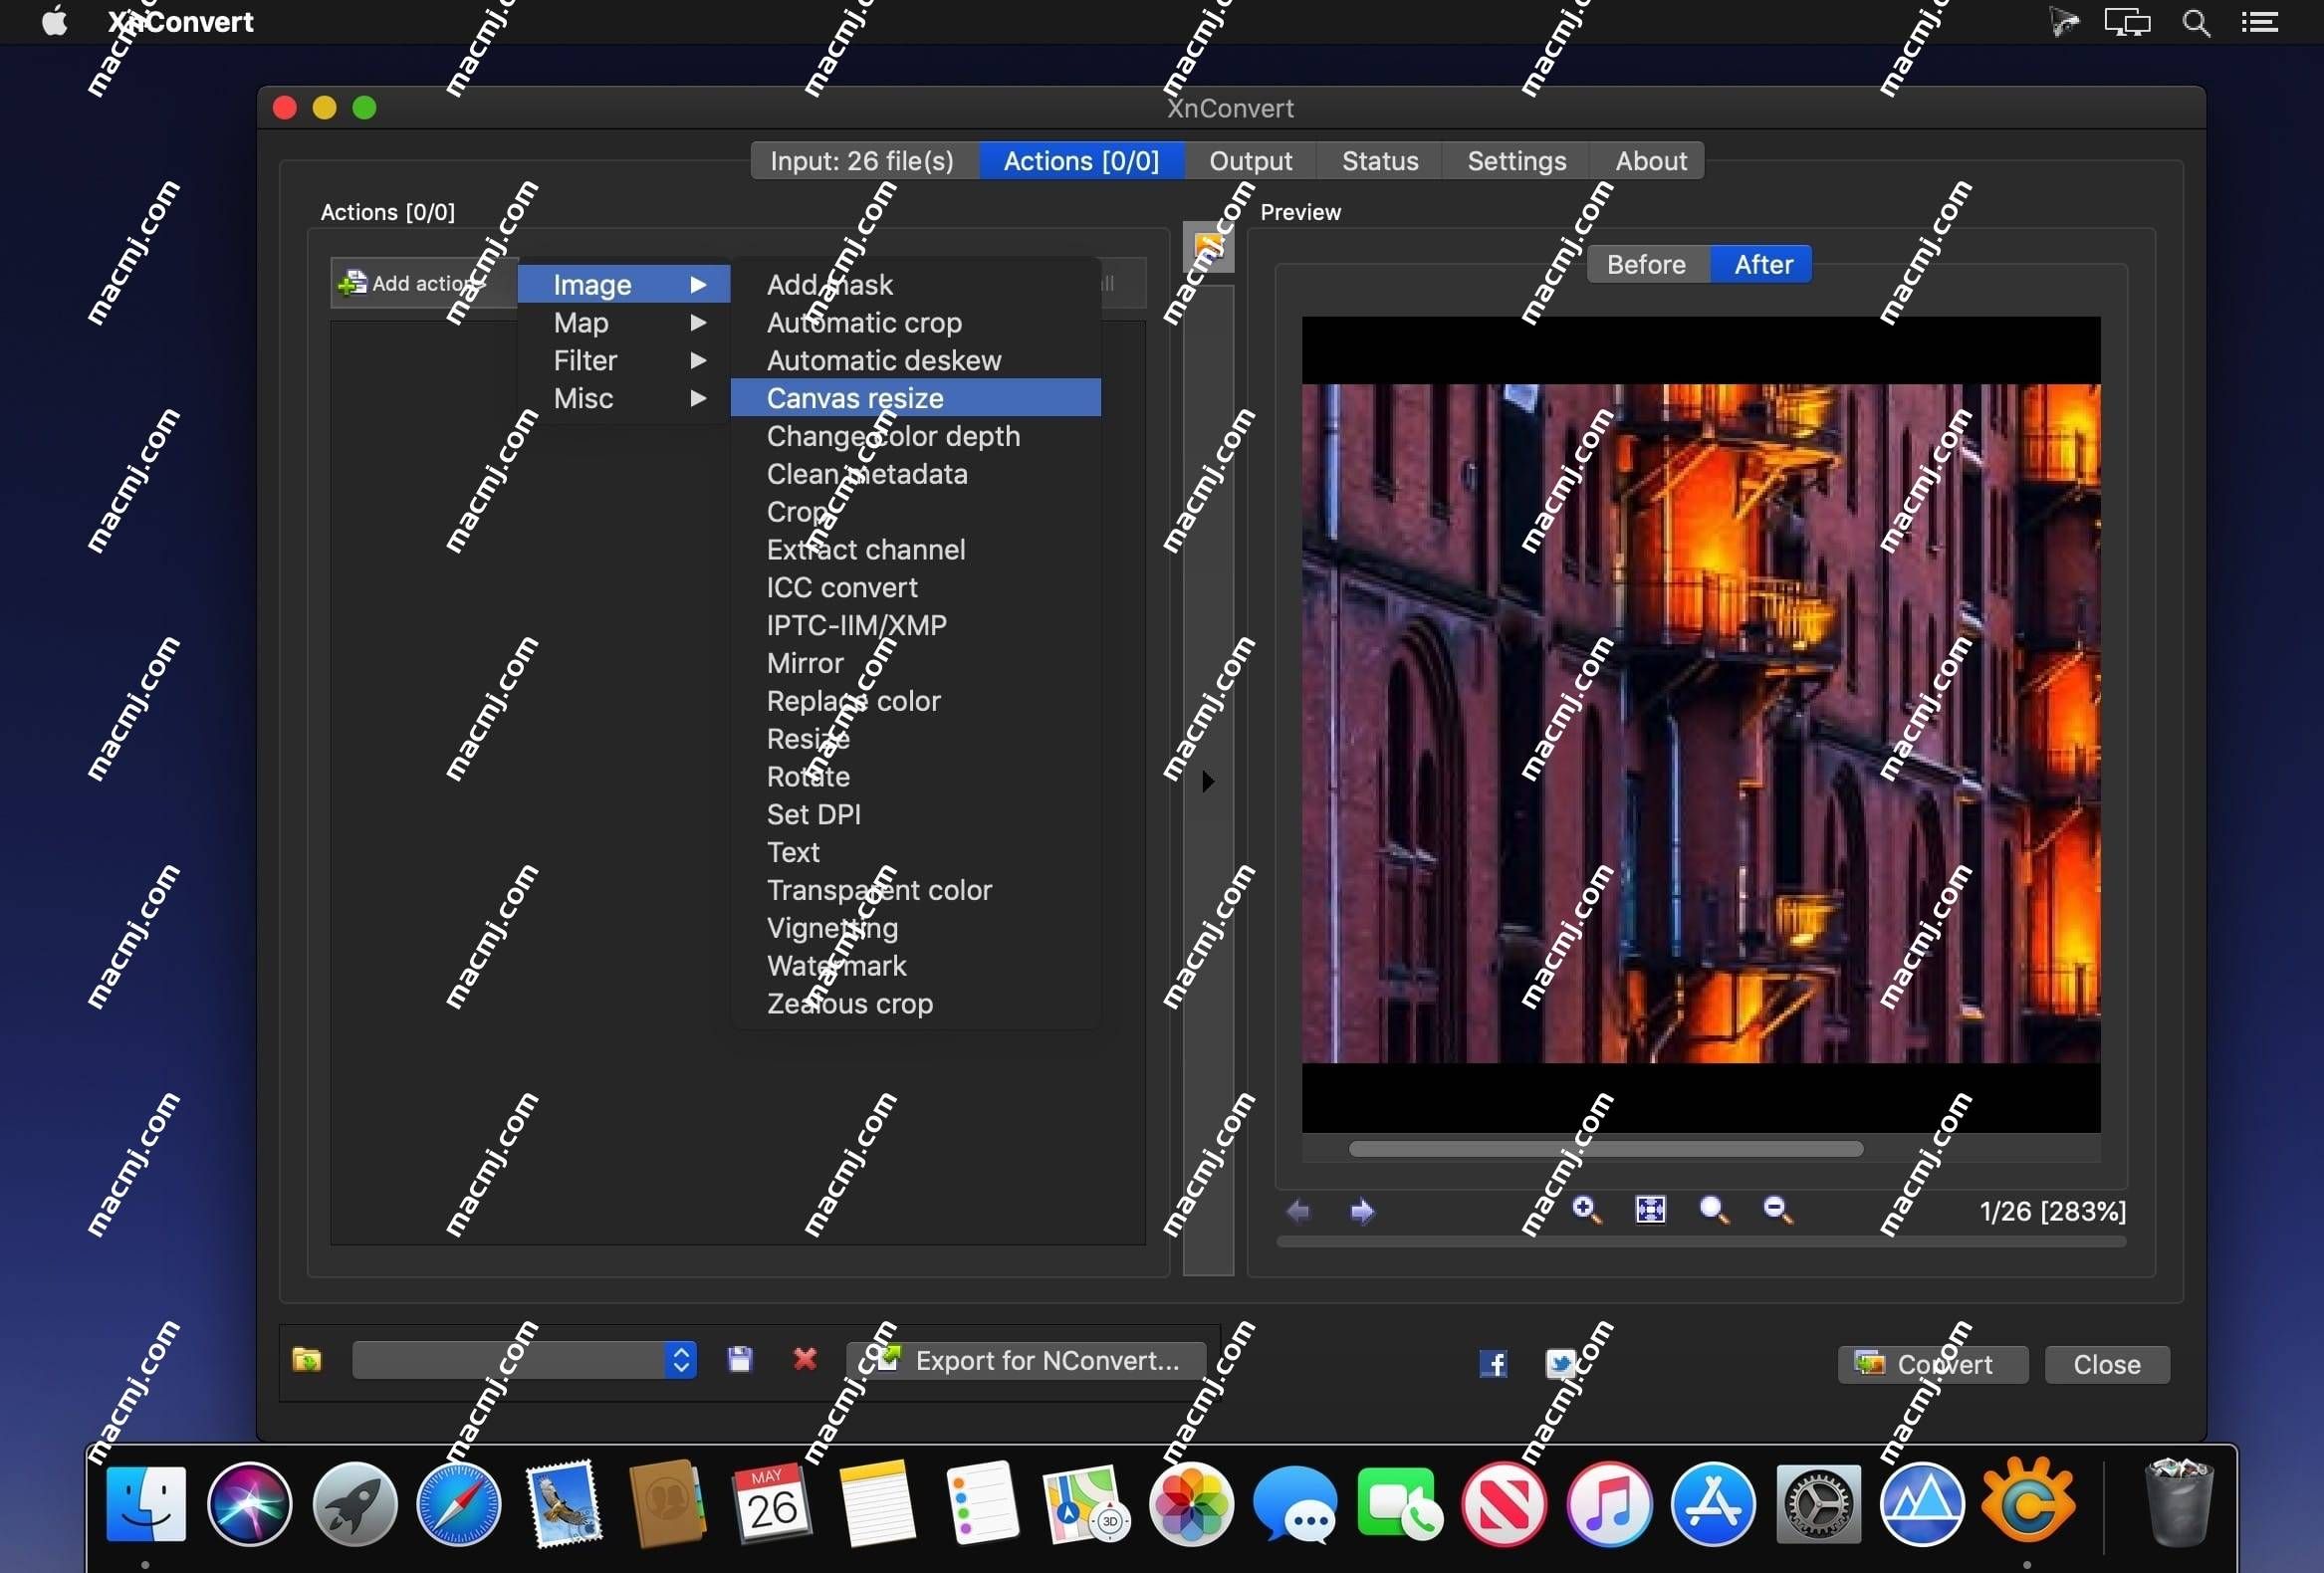
Task: Click the Convert button
Action: 1931,1364
